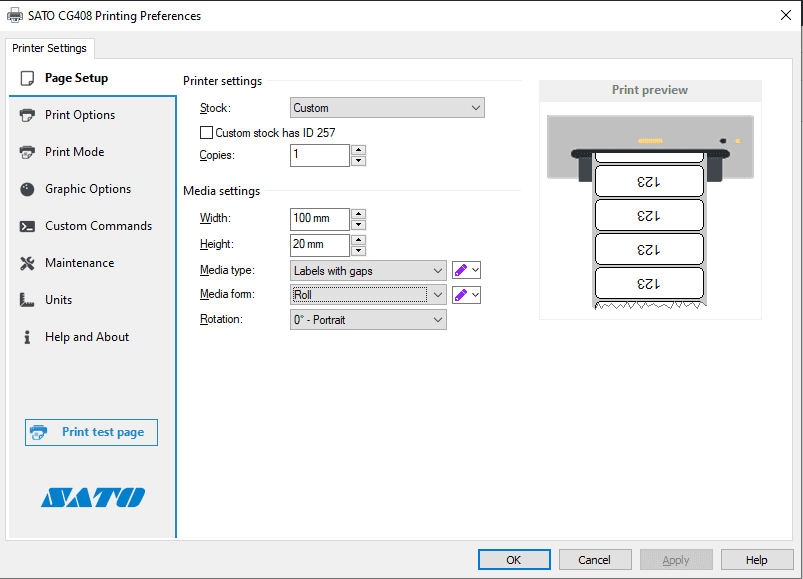Open the Custom Commands section
This screenshot has height=579, width=803.
(29, 225)
